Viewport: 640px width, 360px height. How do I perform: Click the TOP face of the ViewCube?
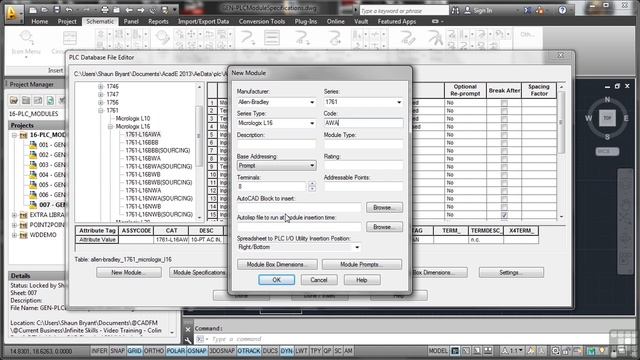607,118
